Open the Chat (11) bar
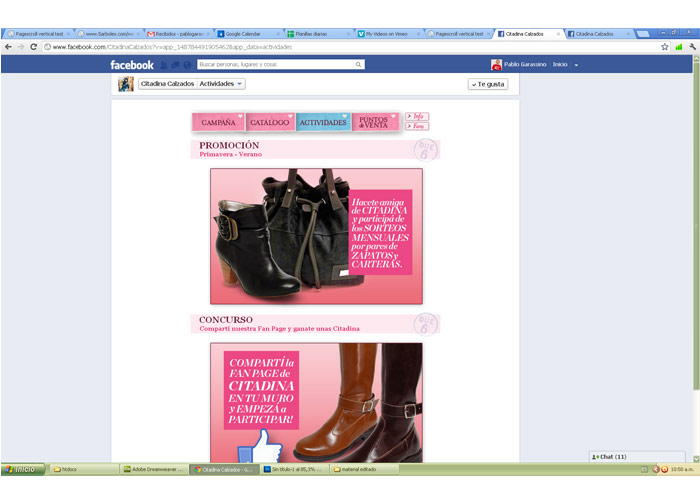Image resolution: width=700 pixels, height=500 pixels. [x=637, y=457]
